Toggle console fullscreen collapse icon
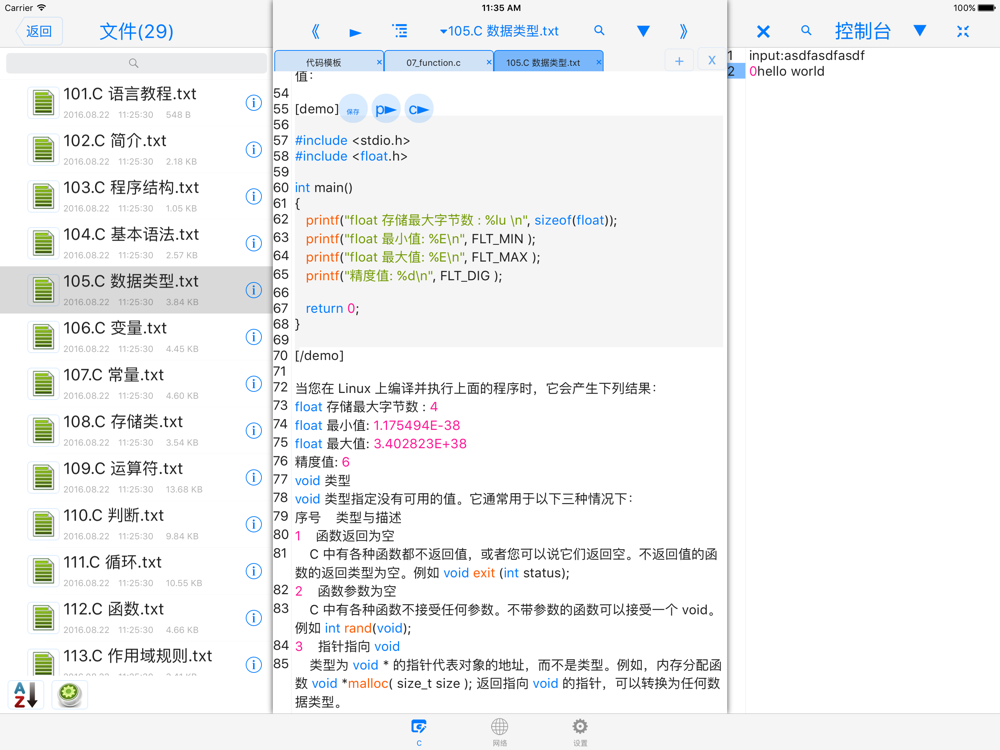This screenshot has height=750, width=1000. pos(963,31)
